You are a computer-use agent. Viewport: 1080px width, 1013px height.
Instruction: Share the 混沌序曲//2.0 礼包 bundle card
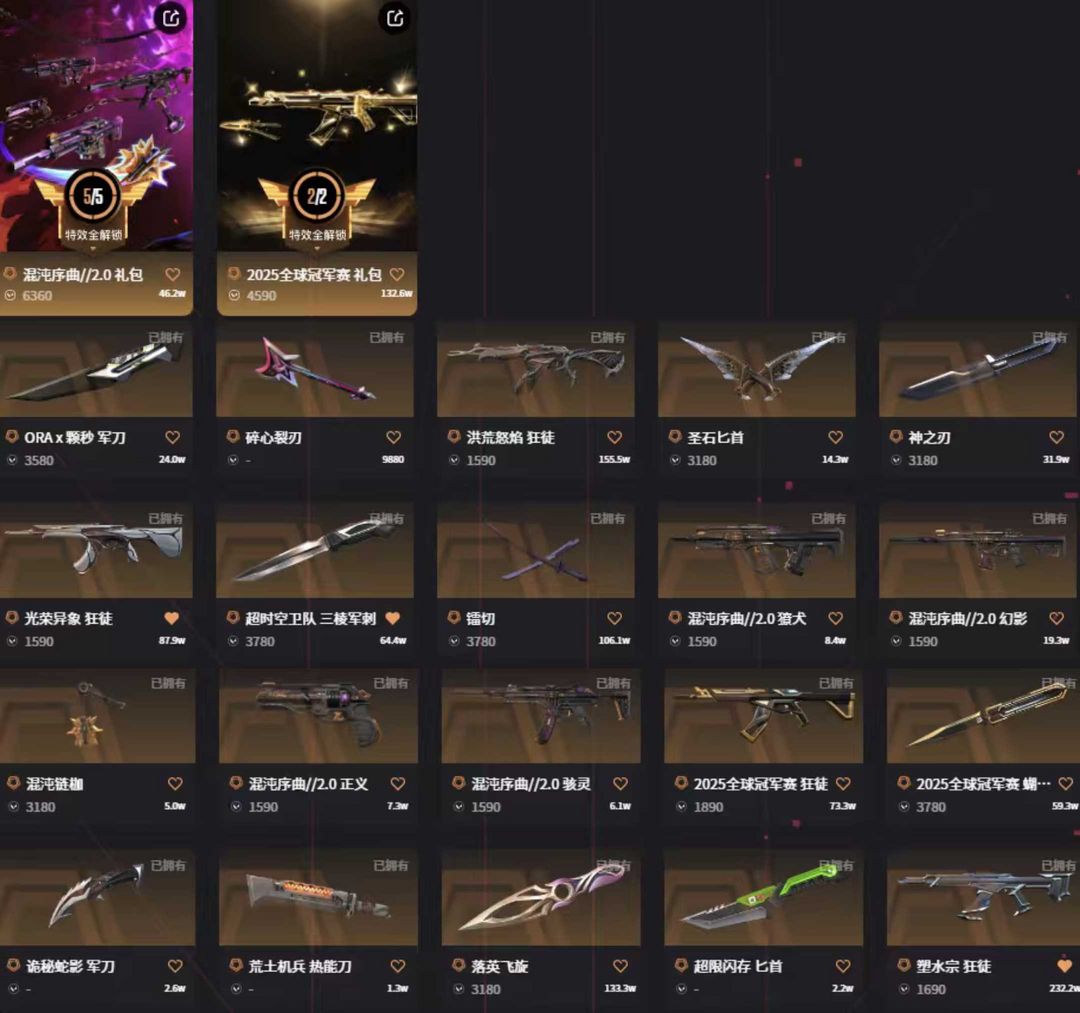(x=171, y=17)
